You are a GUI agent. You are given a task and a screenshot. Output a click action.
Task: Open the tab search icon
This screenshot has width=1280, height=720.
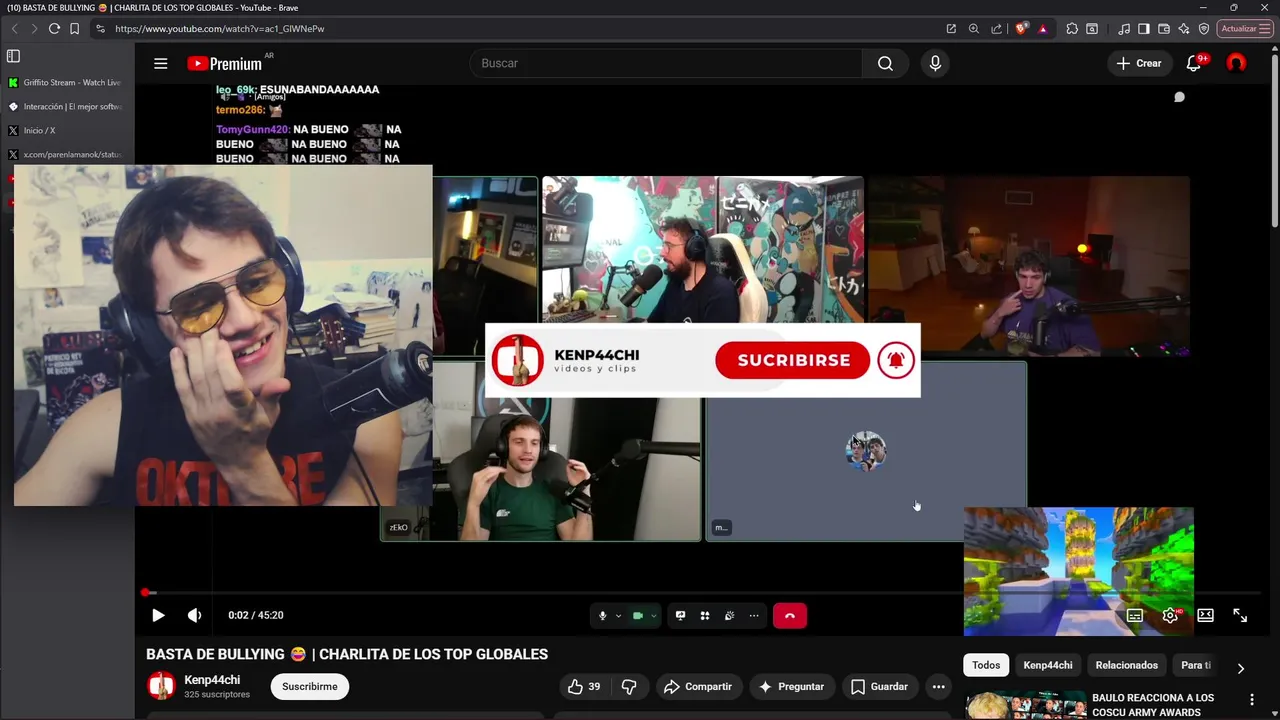click(1092, 29)
